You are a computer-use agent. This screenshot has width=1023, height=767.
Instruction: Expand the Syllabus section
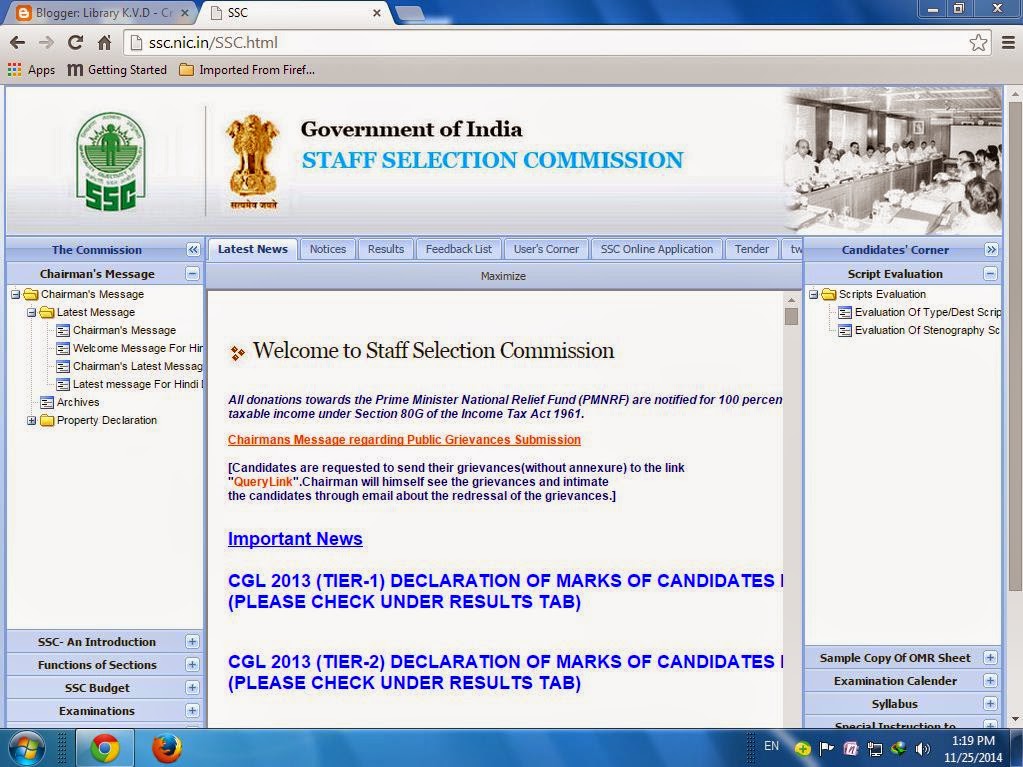point(990,704)
